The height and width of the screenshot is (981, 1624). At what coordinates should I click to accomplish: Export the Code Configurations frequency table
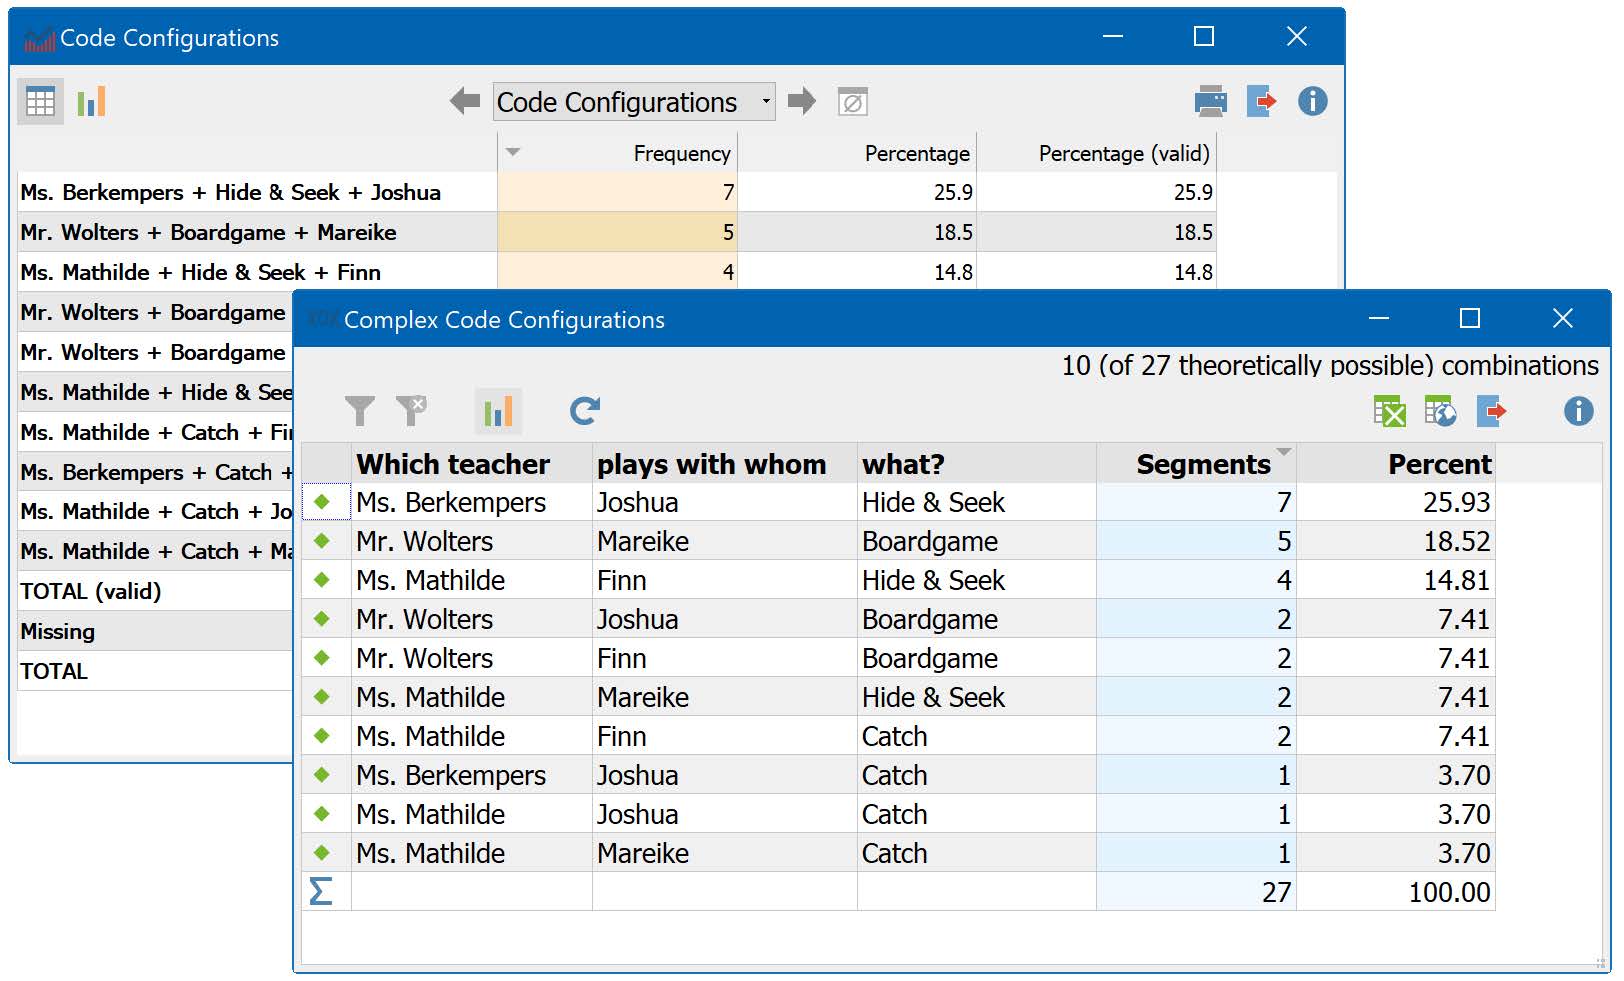tap(1262, 101)
